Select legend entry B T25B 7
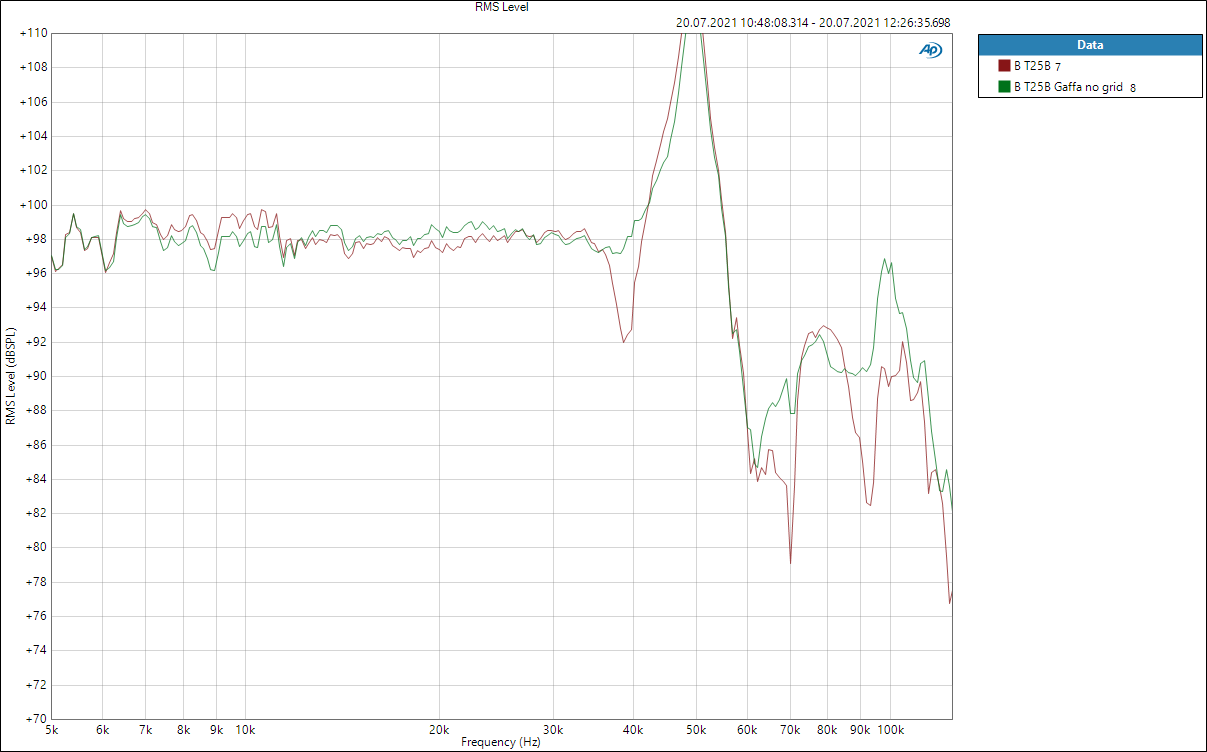 tap(1037, 66)
